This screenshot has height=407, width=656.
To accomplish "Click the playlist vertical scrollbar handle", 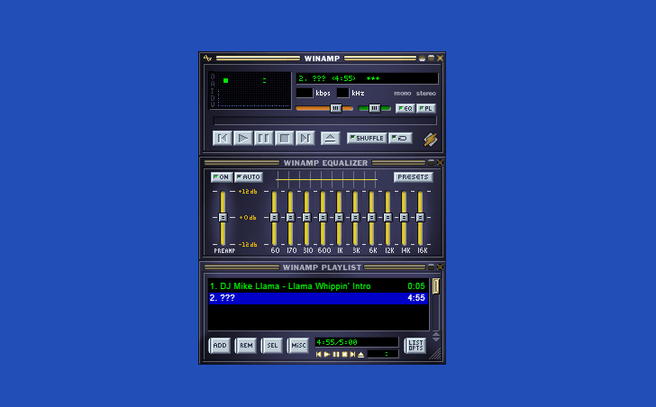I will (x=436, y=287).
